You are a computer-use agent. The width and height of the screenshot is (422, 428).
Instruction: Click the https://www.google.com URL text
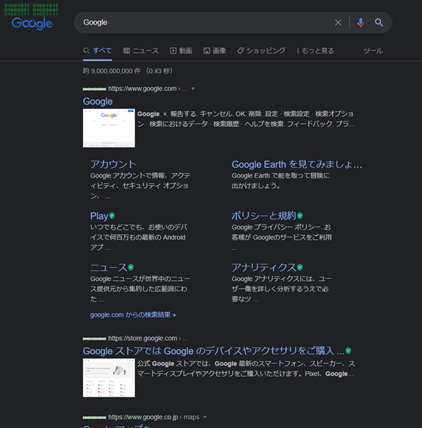pos(142,89)
